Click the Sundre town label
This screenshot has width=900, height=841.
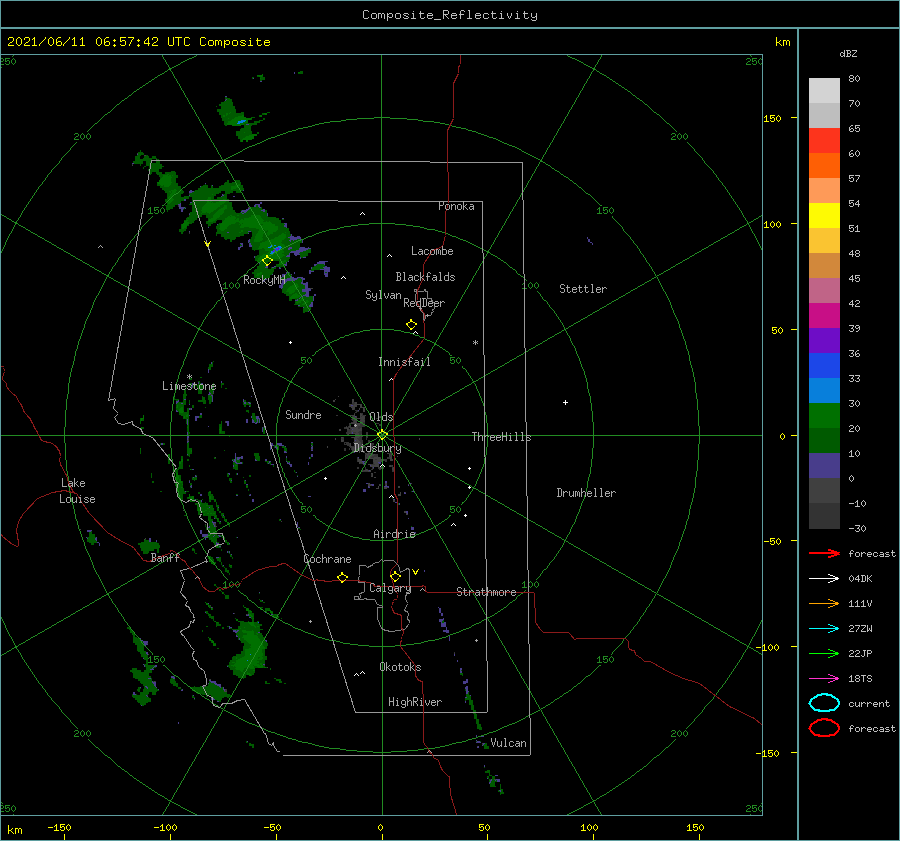(303, 414)
